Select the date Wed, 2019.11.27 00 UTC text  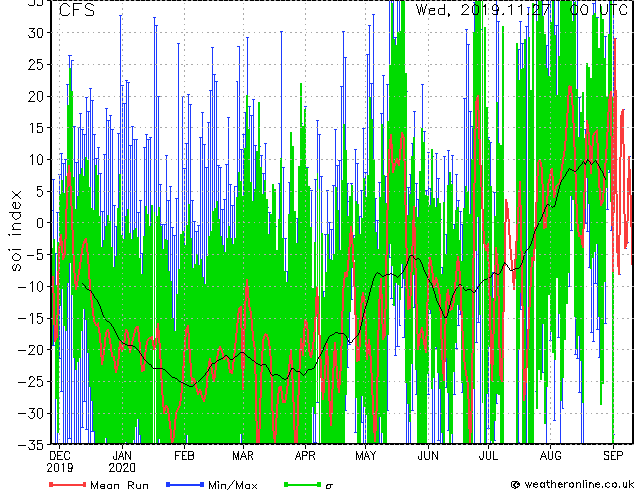tap(522, 10)
